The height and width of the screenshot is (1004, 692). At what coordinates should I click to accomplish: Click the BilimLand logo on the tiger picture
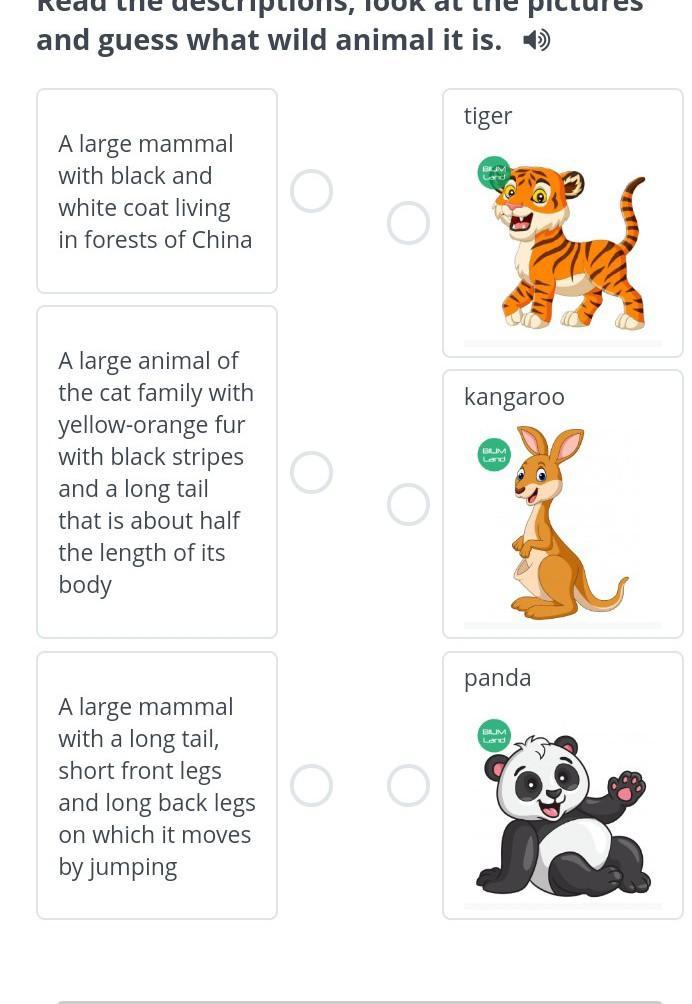[494, 172]
